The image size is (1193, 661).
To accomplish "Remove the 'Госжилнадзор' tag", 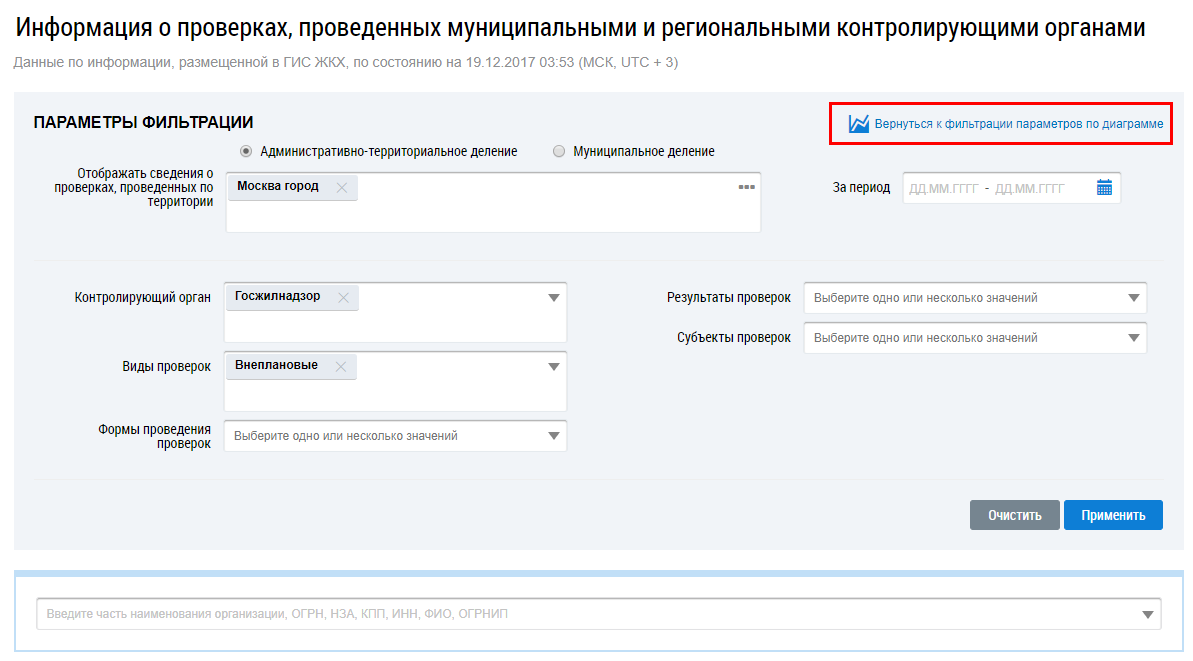I will coord(343,297).
